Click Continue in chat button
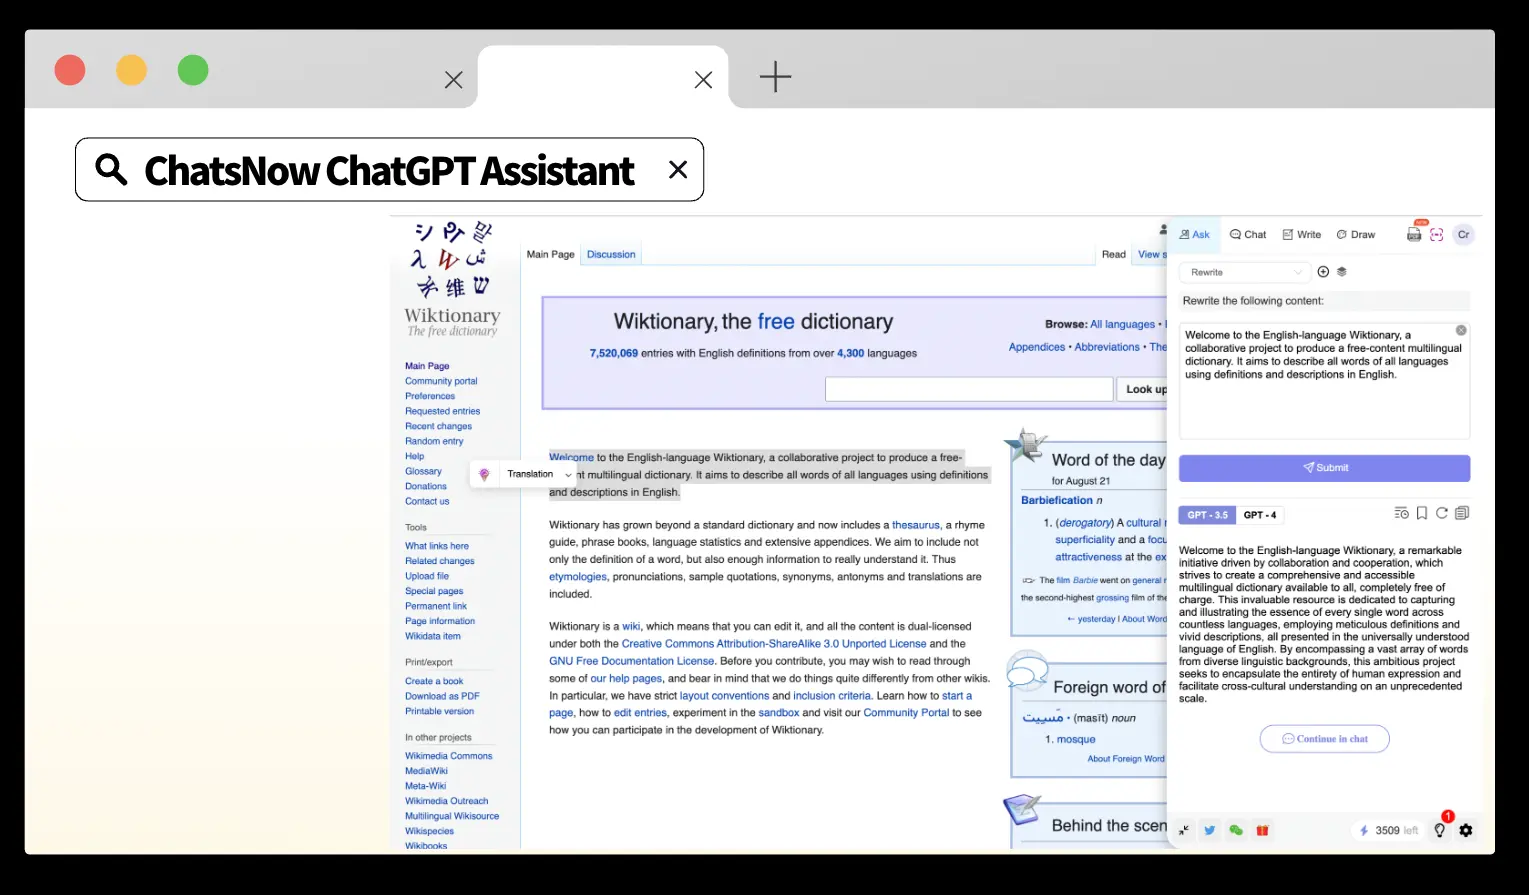This screenshot has height=895, width=1529. click(x=1324, y=739)
